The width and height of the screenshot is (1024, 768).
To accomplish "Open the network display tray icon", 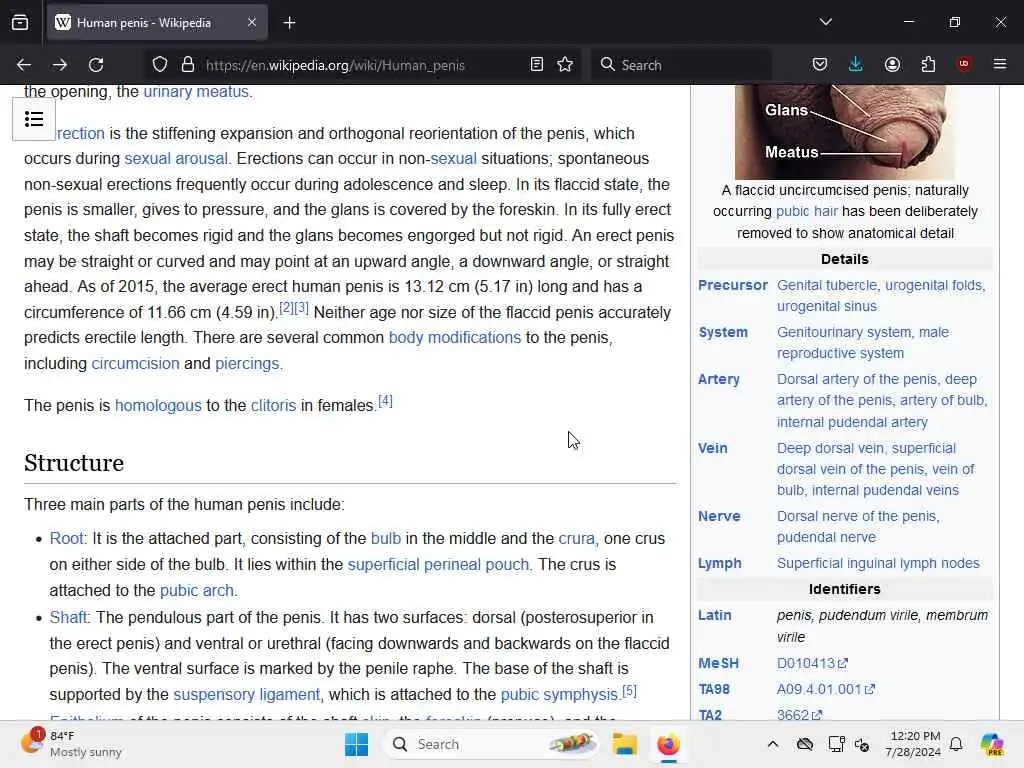I will (835, 744).
